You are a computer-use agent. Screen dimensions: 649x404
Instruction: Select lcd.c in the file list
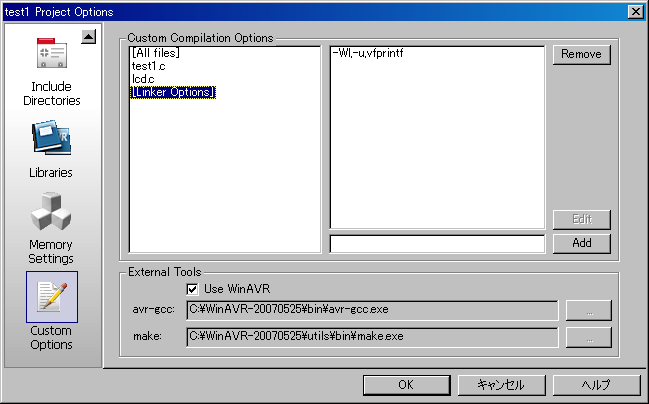[x=143, y=79]
